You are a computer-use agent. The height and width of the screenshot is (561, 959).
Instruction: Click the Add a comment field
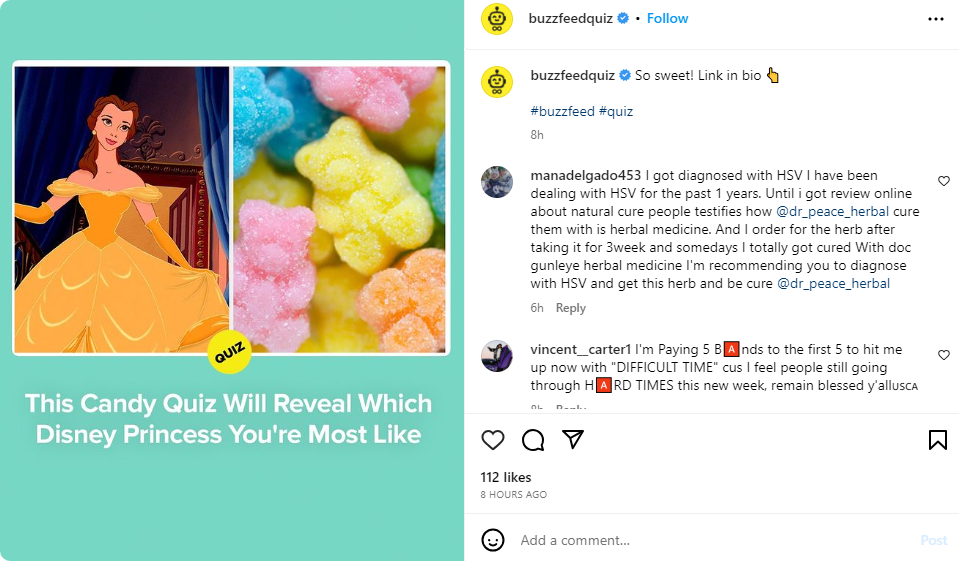pos(700,540)
